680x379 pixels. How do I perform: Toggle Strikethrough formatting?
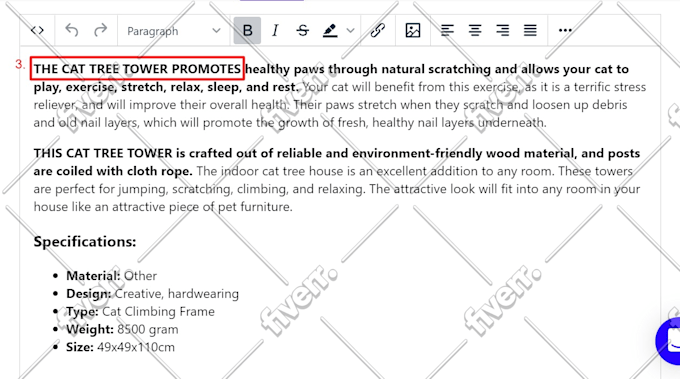(303, 30)
